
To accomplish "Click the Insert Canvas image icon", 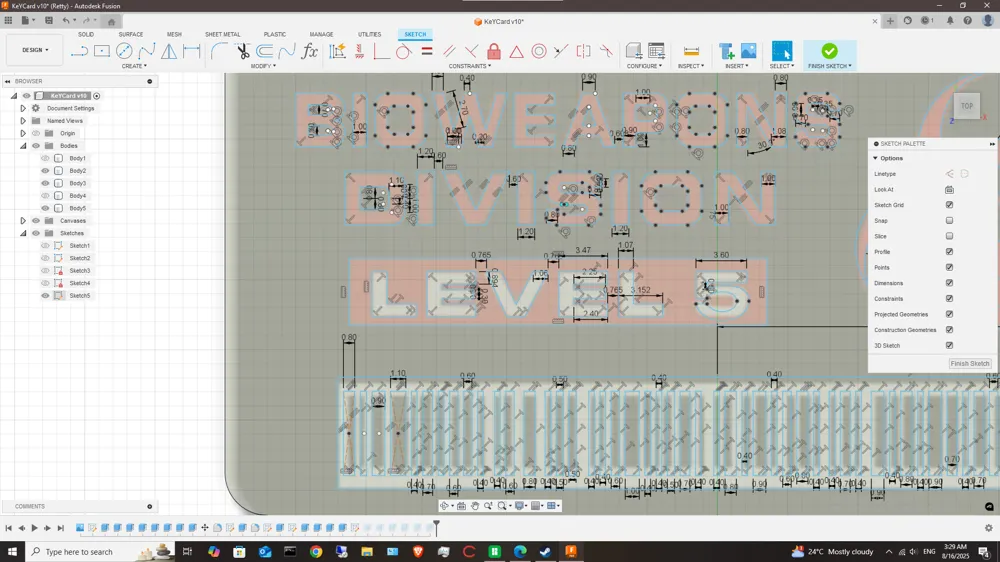I will tap(748, 51).
